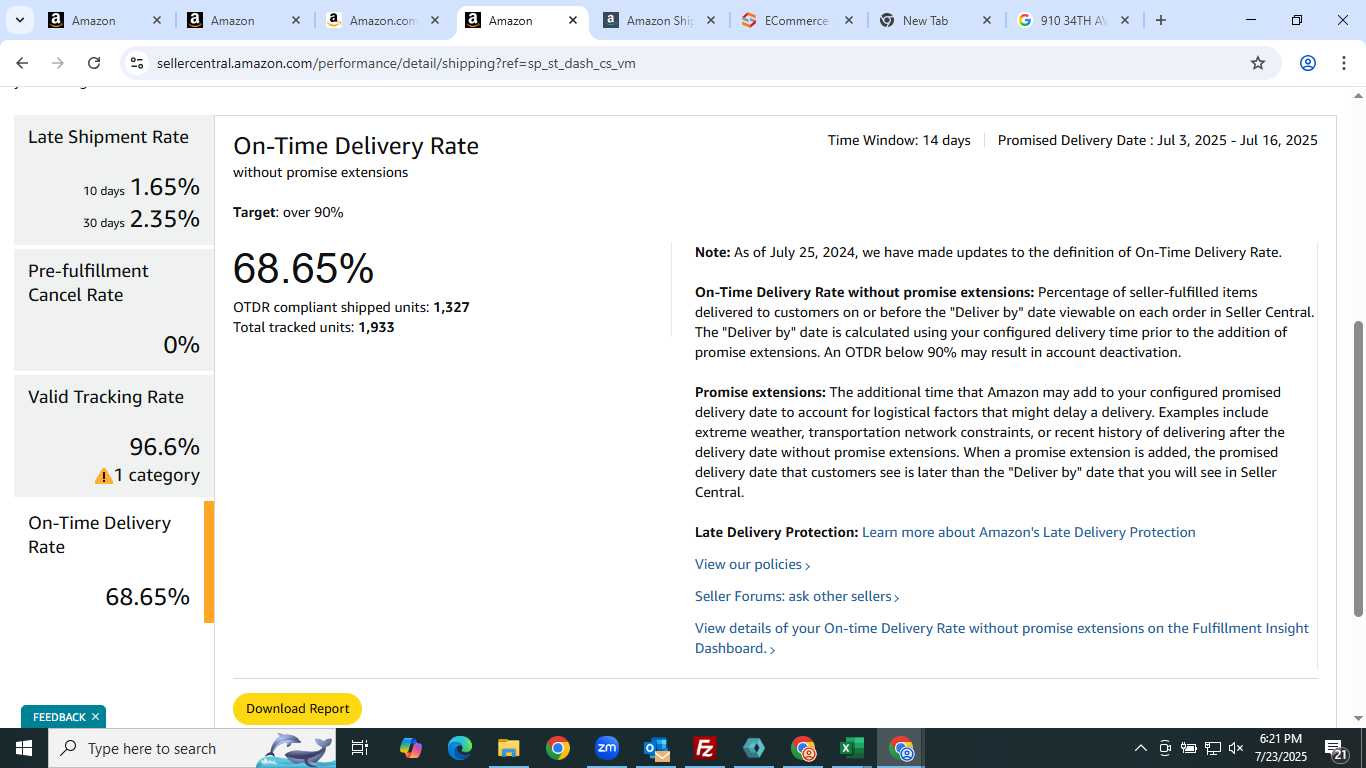Launch Excel from the taskbar

(851, 748)
